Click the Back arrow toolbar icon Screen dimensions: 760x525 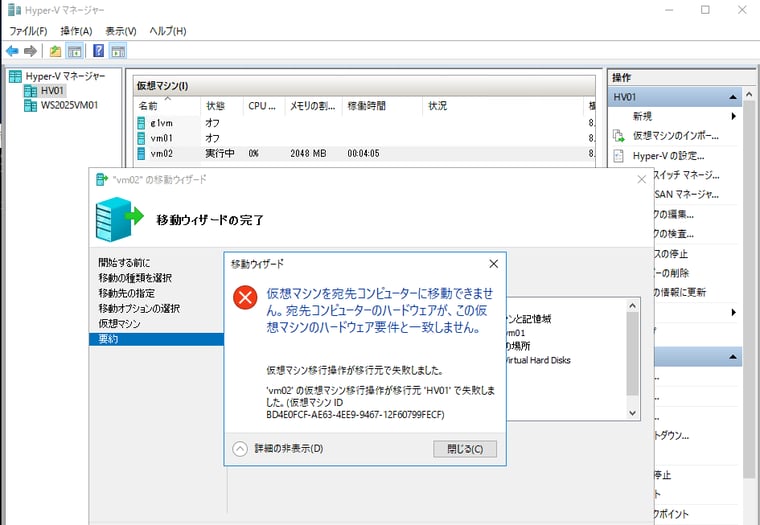[x=12, y=51]
